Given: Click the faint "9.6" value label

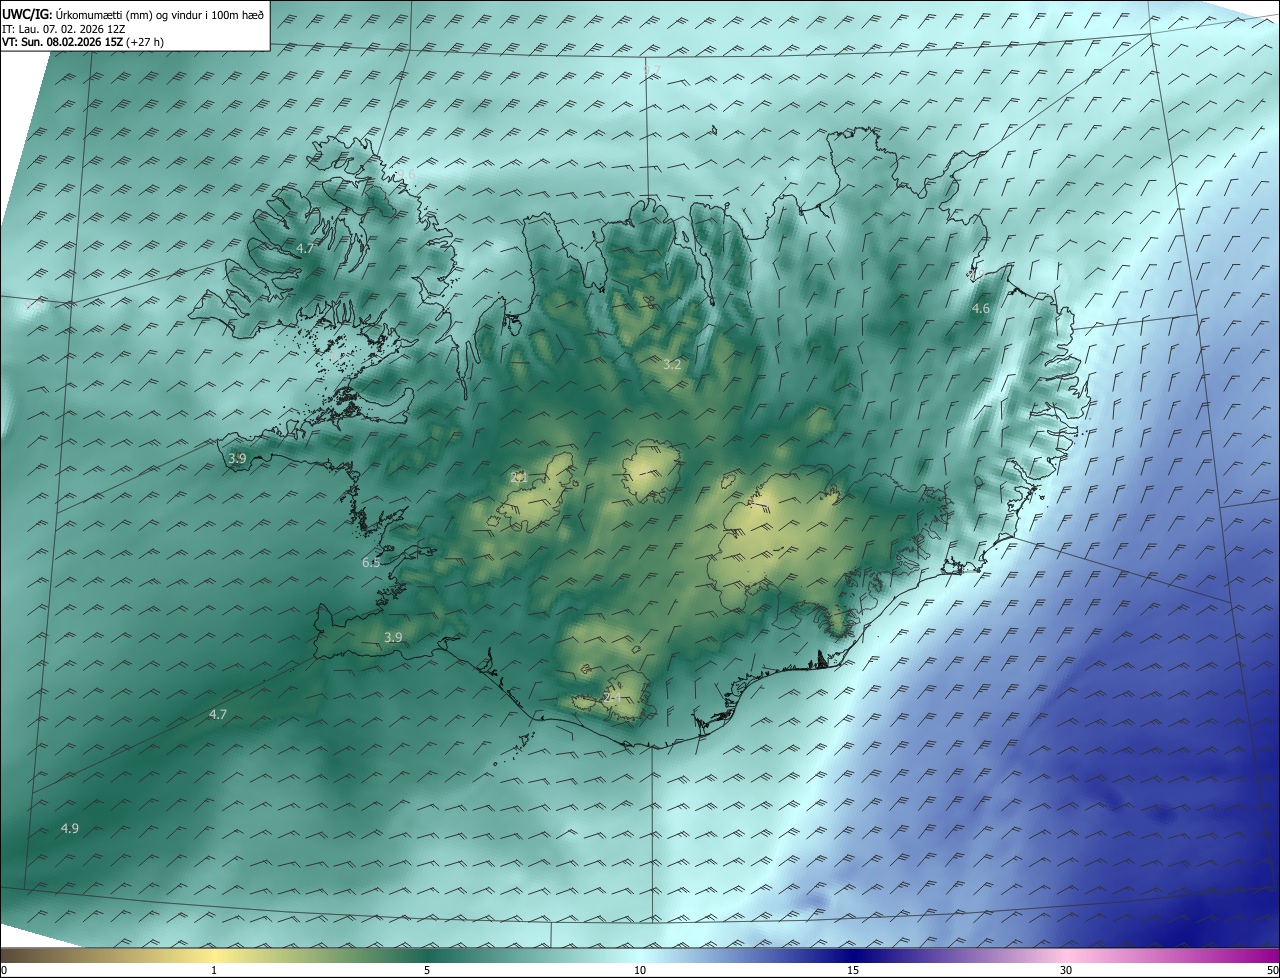Looking at the screenshot, I should (406, 174).
